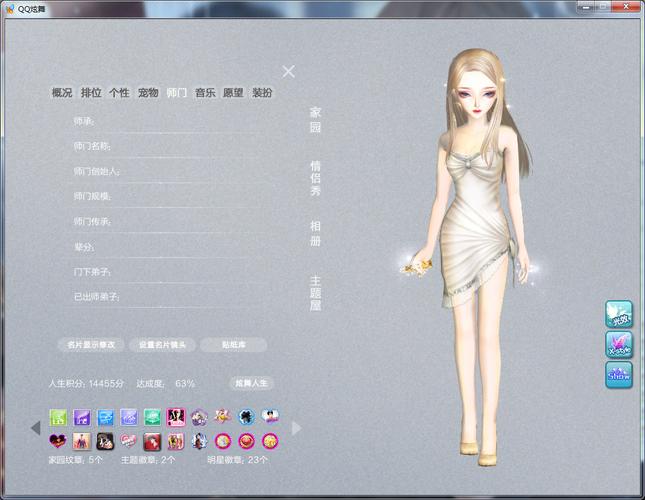Select the purple badge second in top row
This screenshot has width=645, height=500.
tap(82, 417)
